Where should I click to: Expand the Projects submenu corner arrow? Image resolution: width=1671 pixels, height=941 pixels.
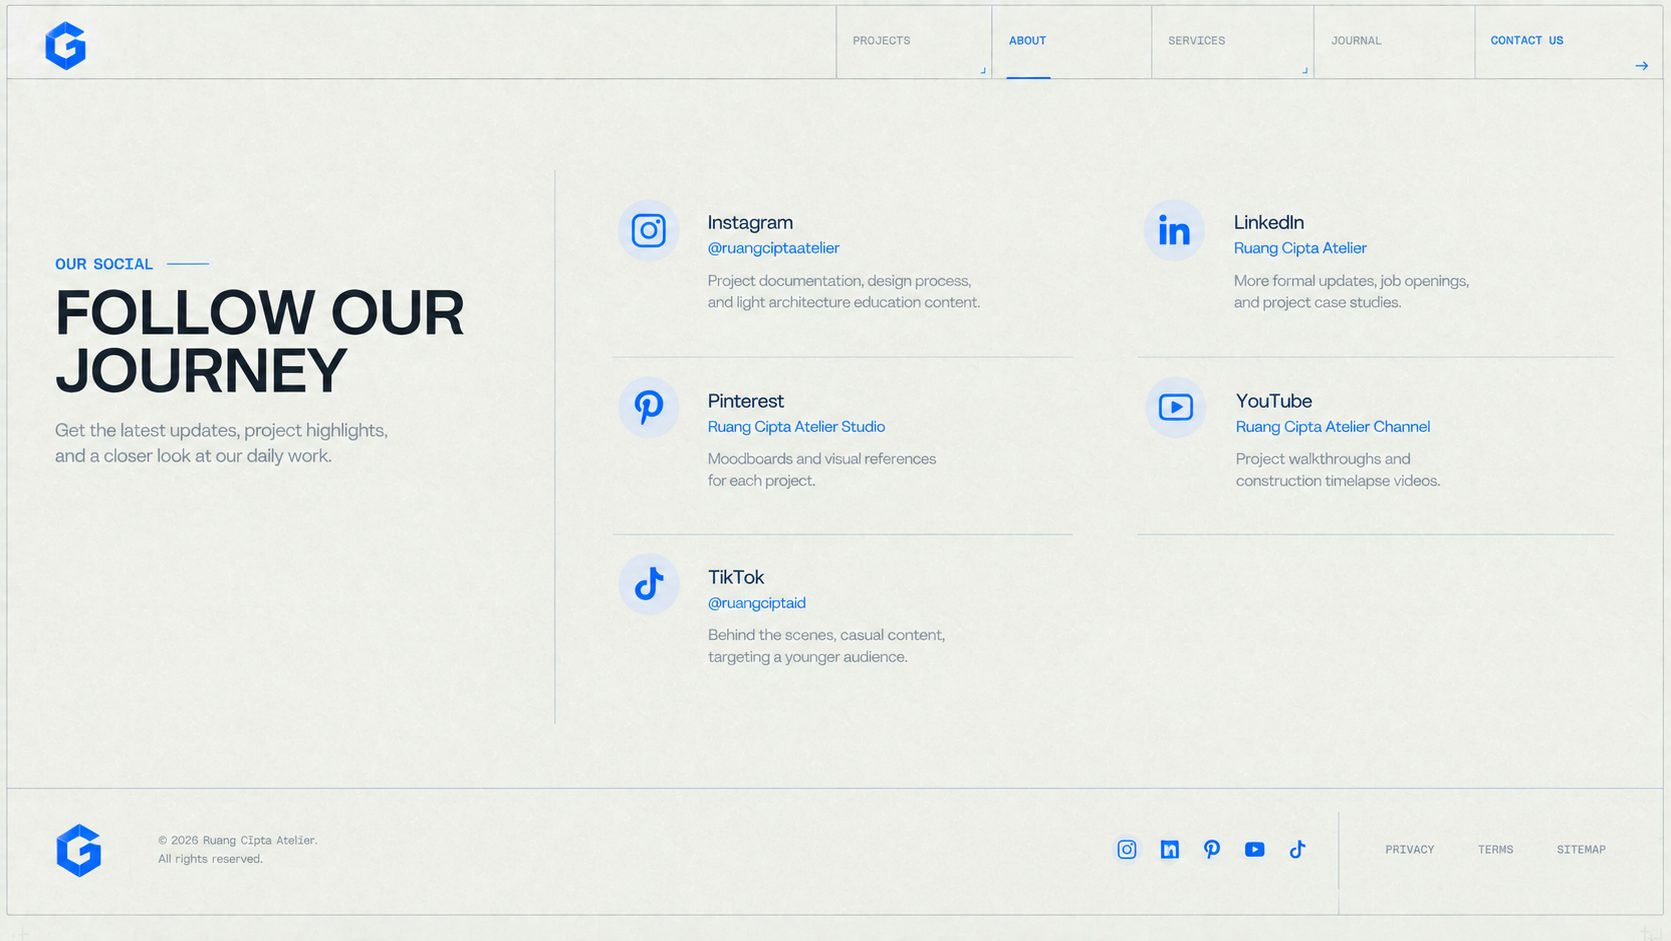coord(983,70)
